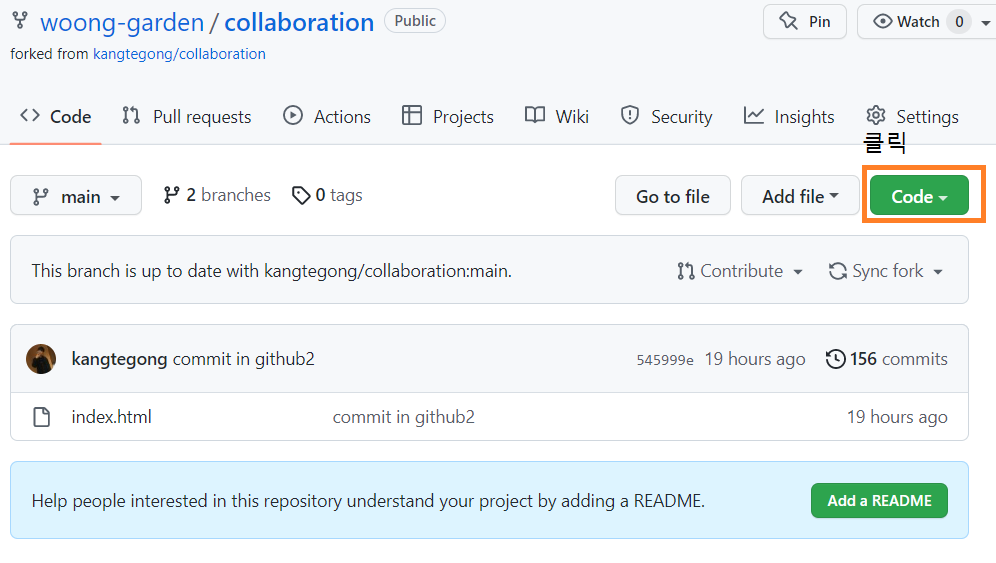Open the kangtegong/collaboration upstream link
996x563 pixels.
pos(179,54)
